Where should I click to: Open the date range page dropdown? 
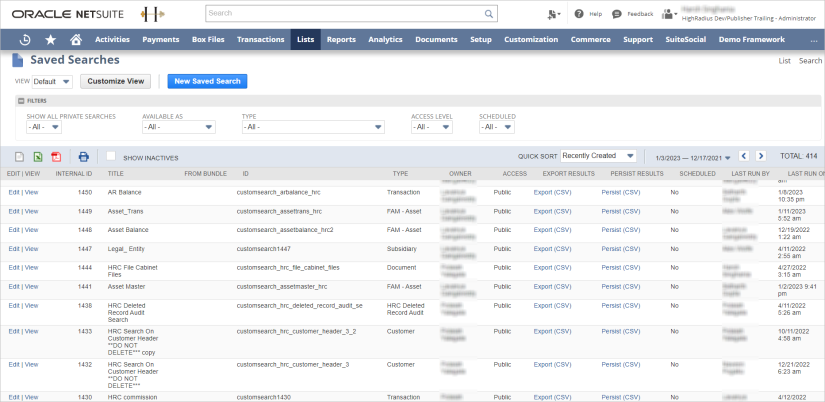[693, 157]
